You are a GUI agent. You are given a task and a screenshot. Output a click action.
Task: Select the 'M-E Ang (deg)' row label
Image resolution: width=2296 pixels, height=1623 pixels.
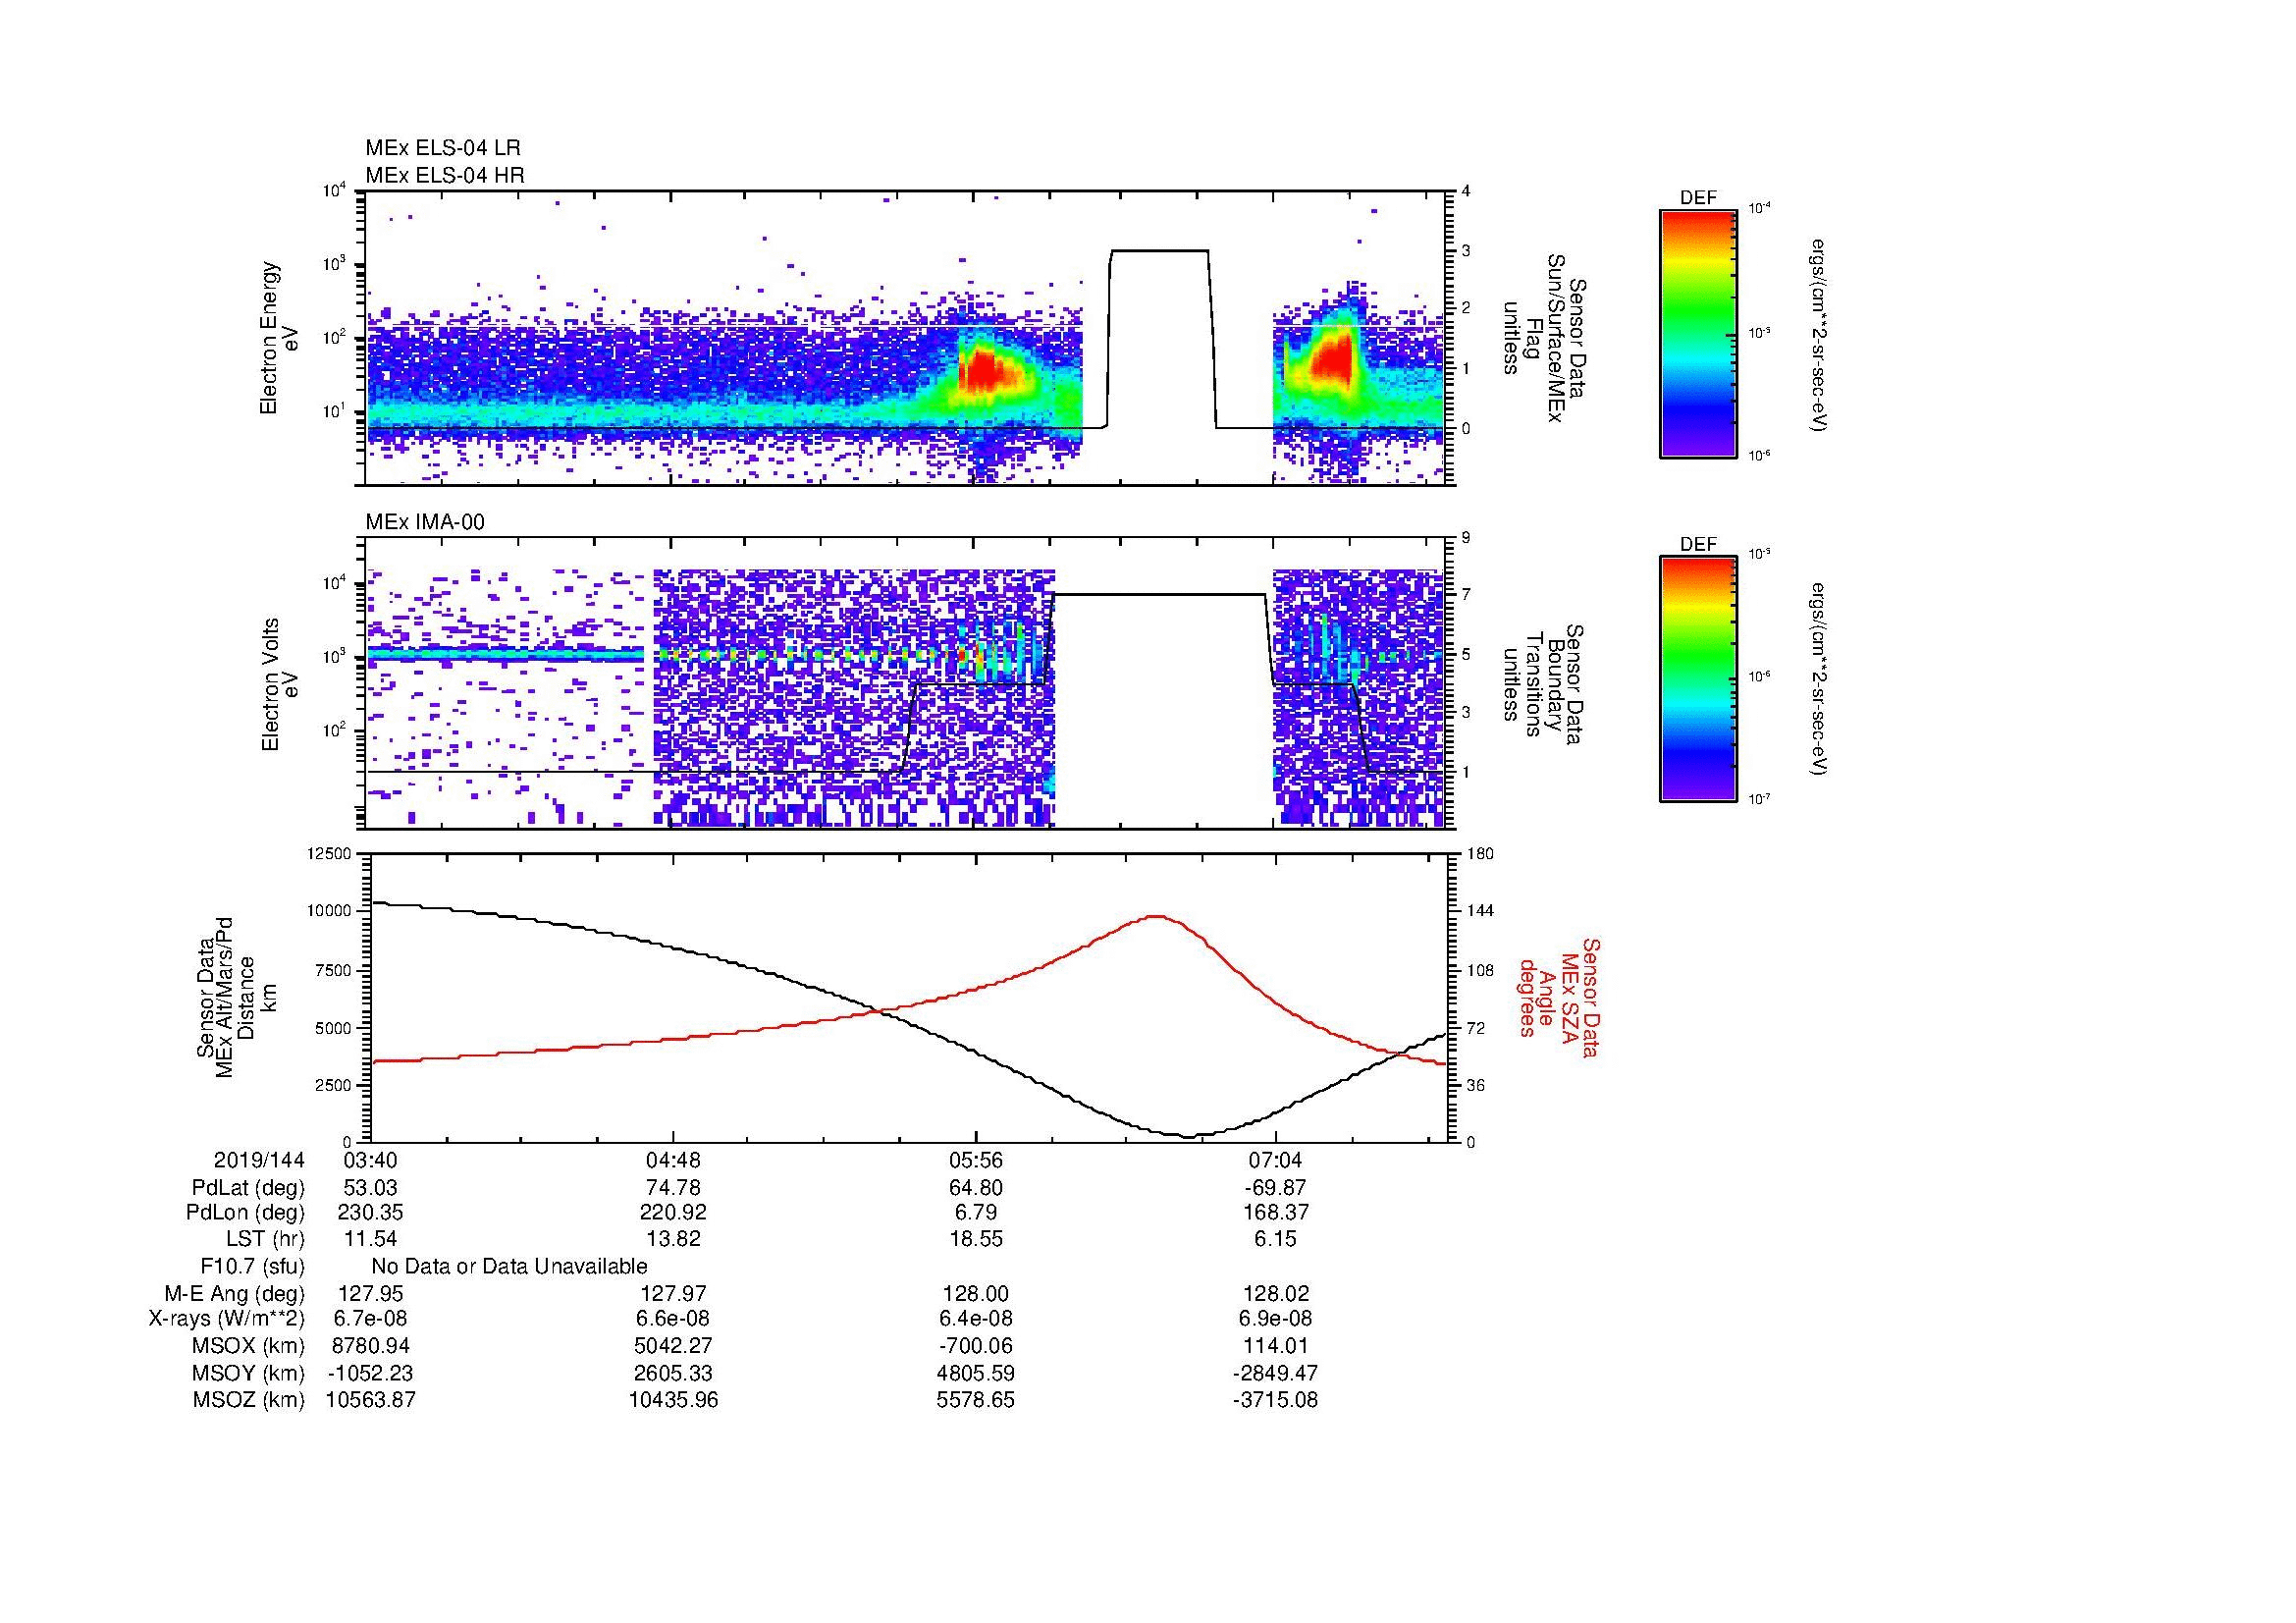coord(235,1294)
